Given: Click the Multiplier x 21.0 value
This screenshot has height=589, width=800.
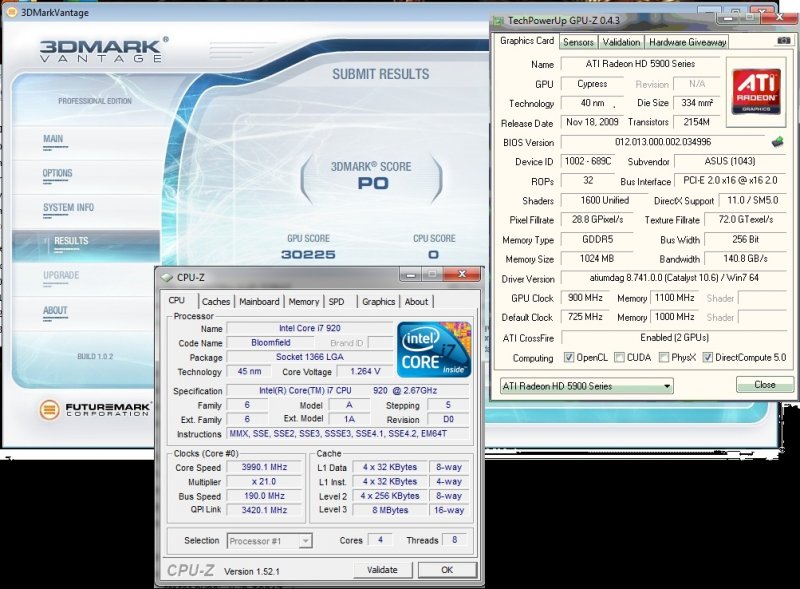Looking at the screenshot, I should tap(264, 481).
